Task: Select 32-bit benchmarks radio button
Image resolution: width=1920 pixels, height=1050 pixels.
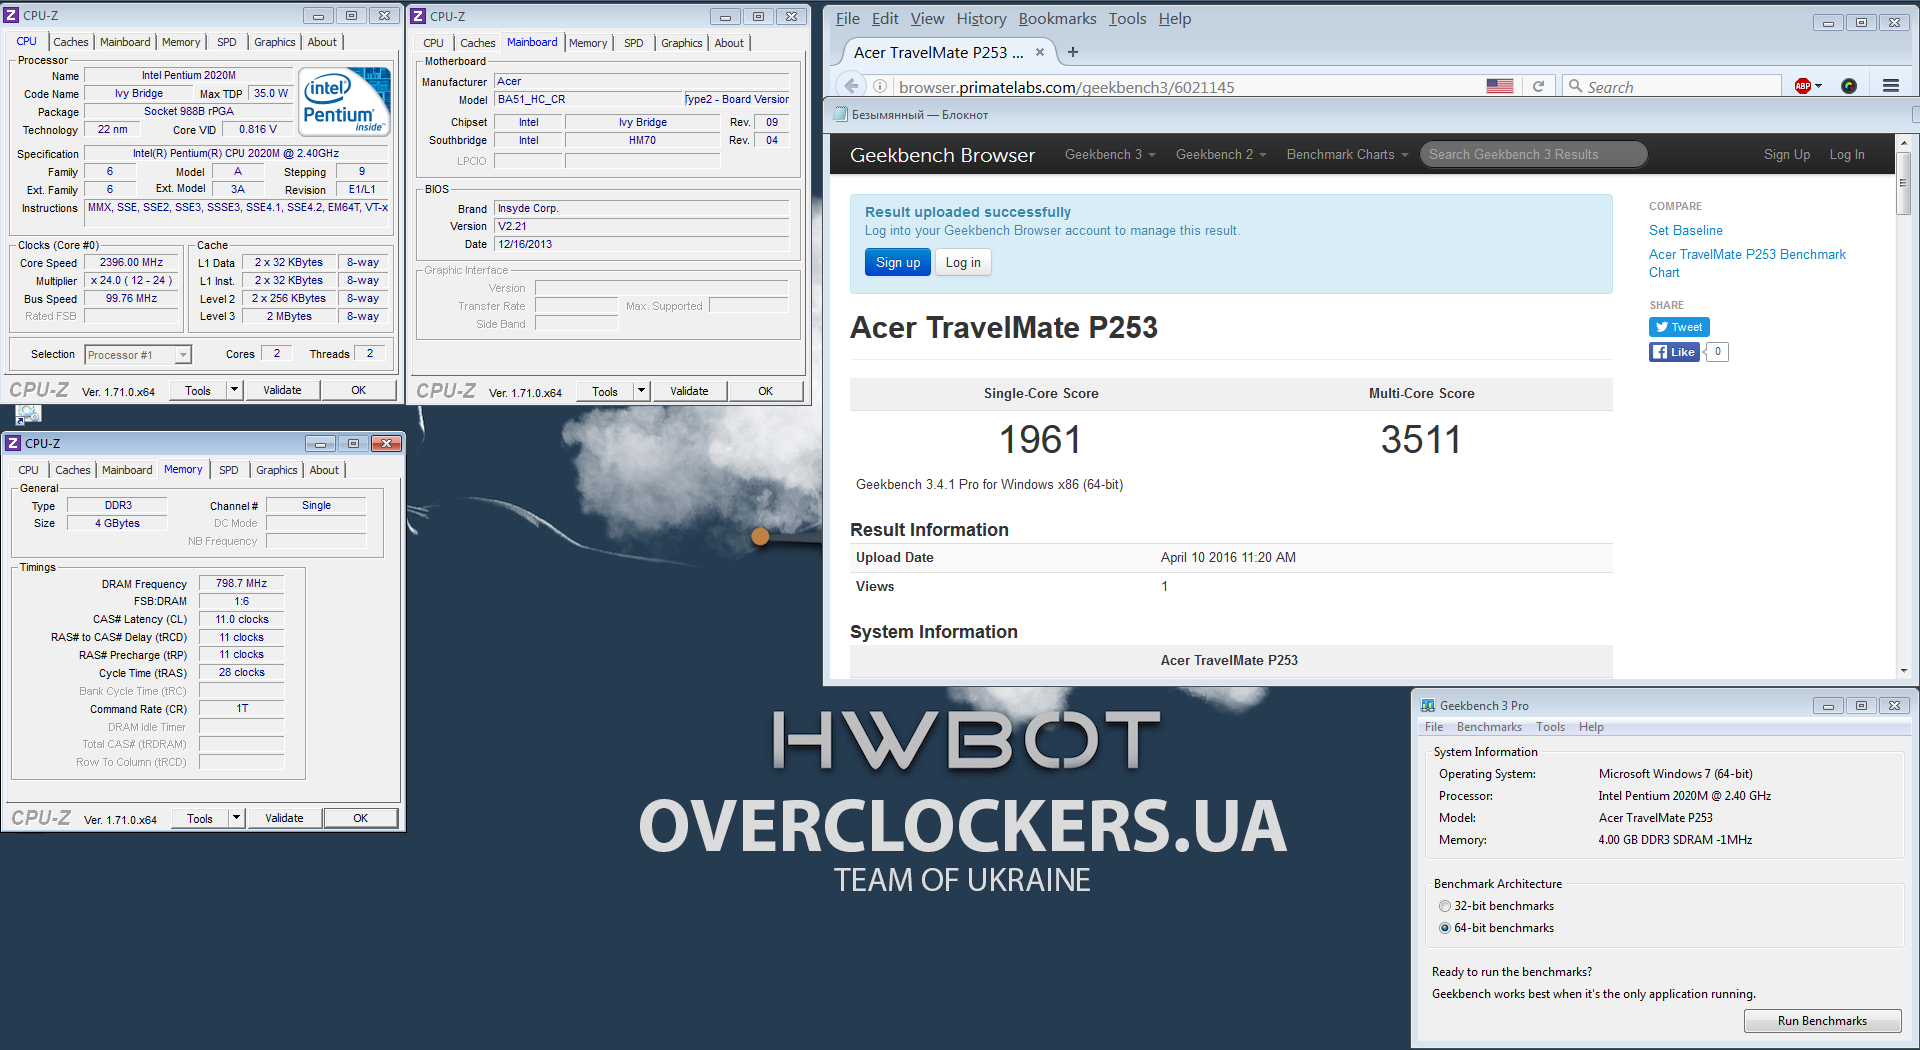Action: point(1445,906)
